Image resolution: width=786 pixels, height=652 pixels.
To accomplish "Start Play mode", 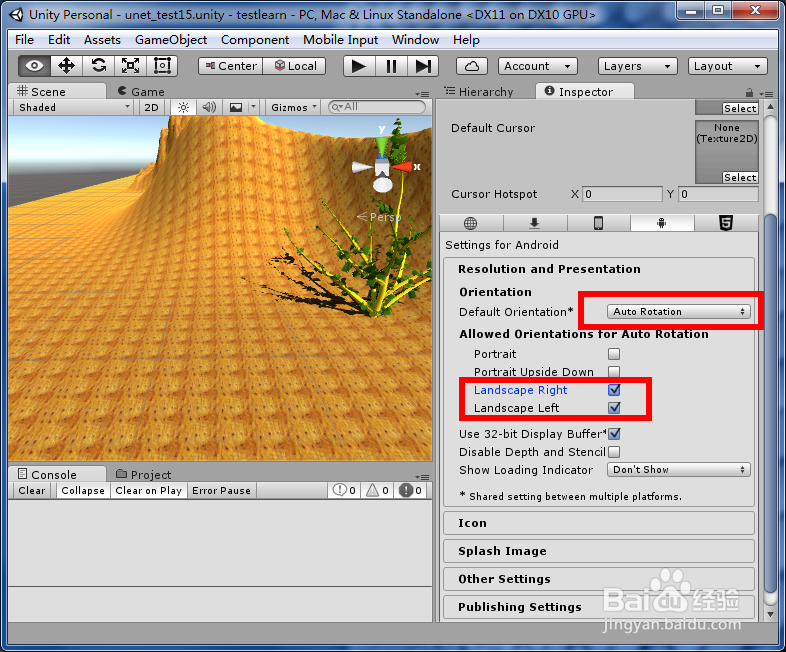I will click(359, 66).
